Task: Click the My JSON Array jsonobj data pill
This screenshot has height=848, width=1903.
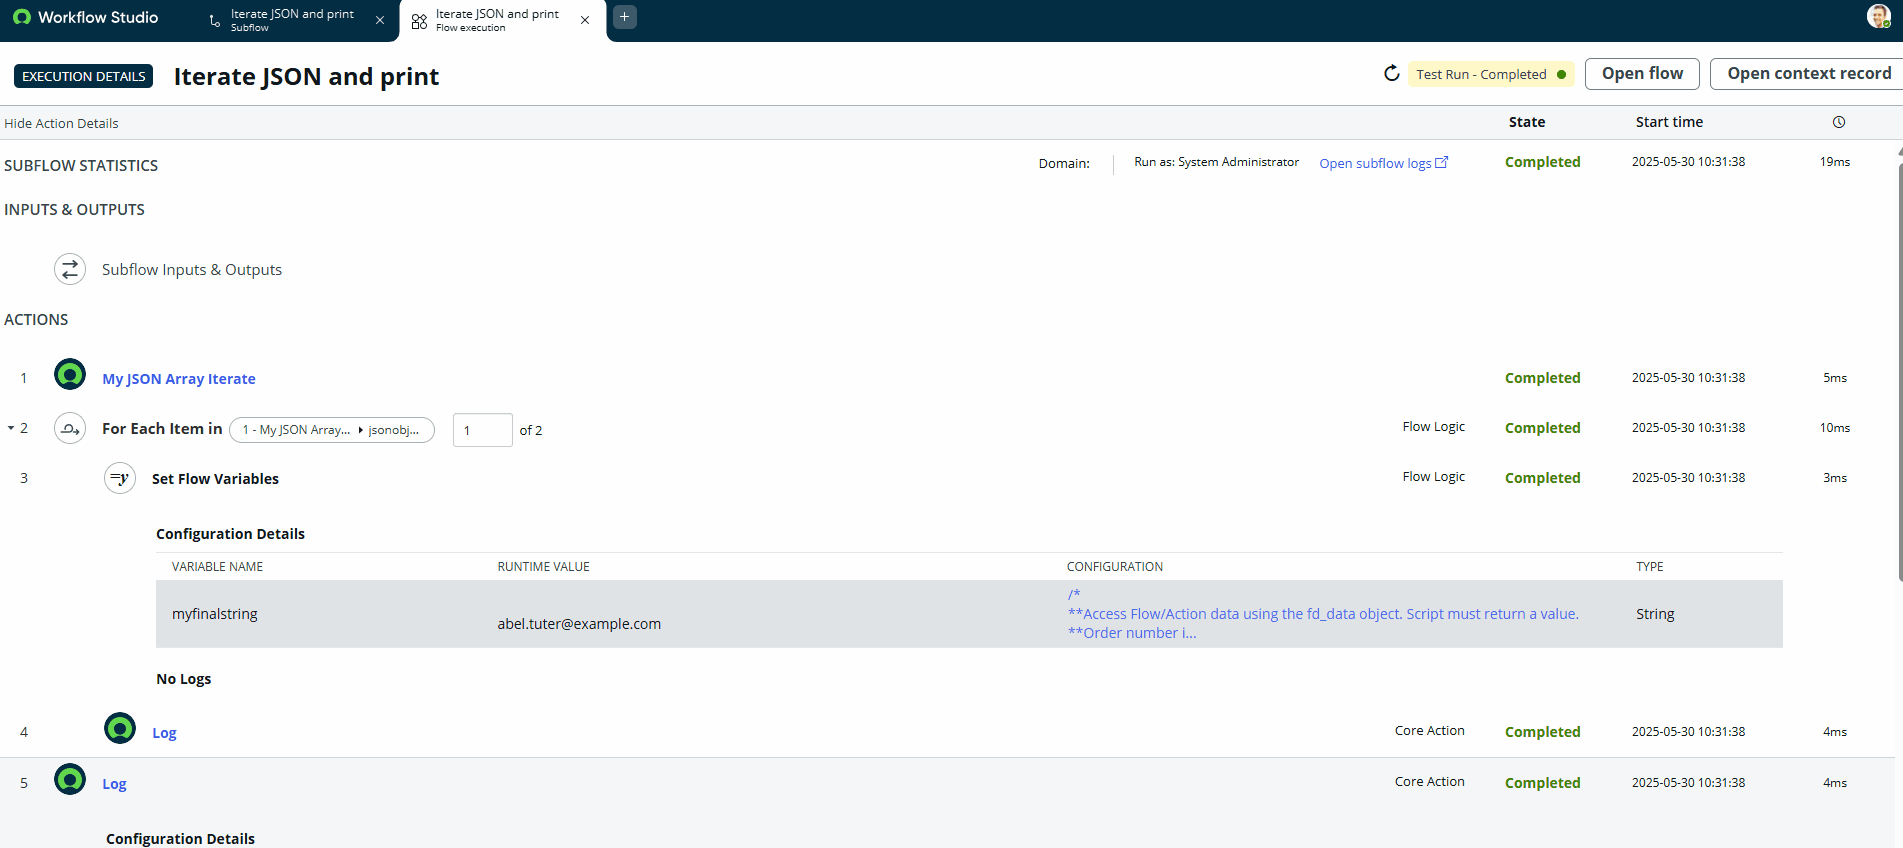Action: (332, 430)
